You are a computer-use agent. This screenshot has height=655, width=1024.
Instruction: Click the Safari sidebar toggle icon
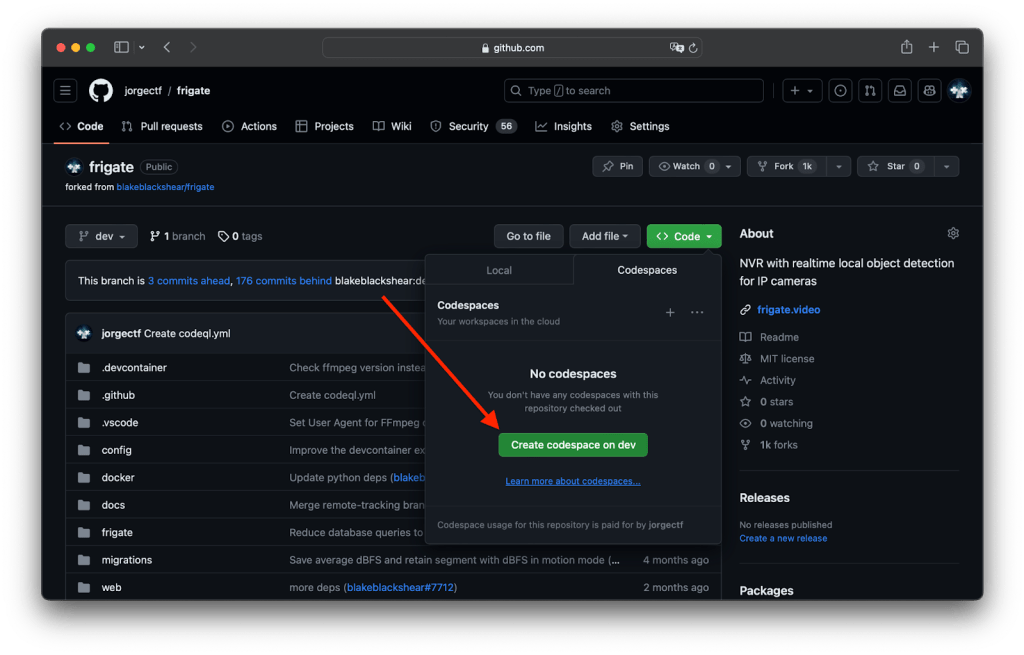[121, 47]
